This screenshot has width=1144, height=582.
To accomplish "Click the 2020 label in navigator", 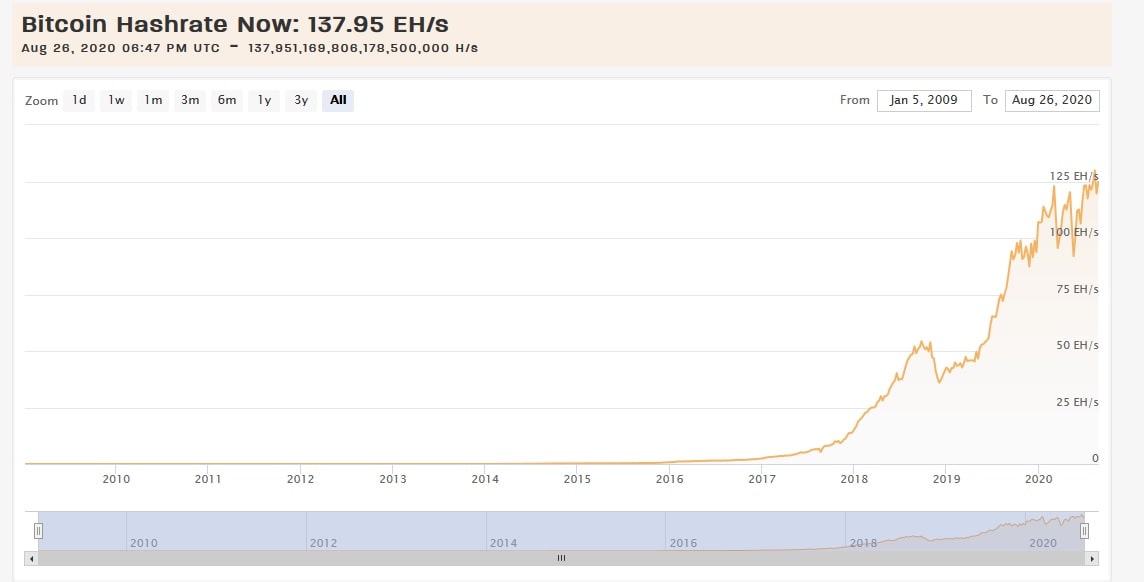I will click(x=1043, y=543).
